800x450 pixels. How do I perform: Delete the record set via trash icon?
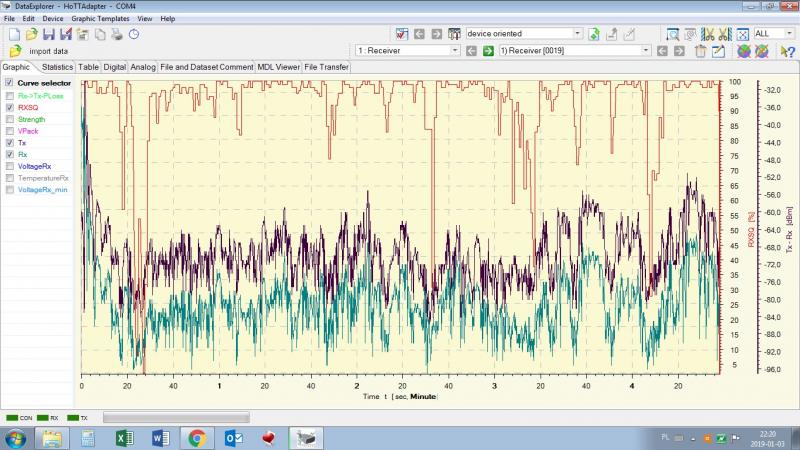(x=701, y=50)
